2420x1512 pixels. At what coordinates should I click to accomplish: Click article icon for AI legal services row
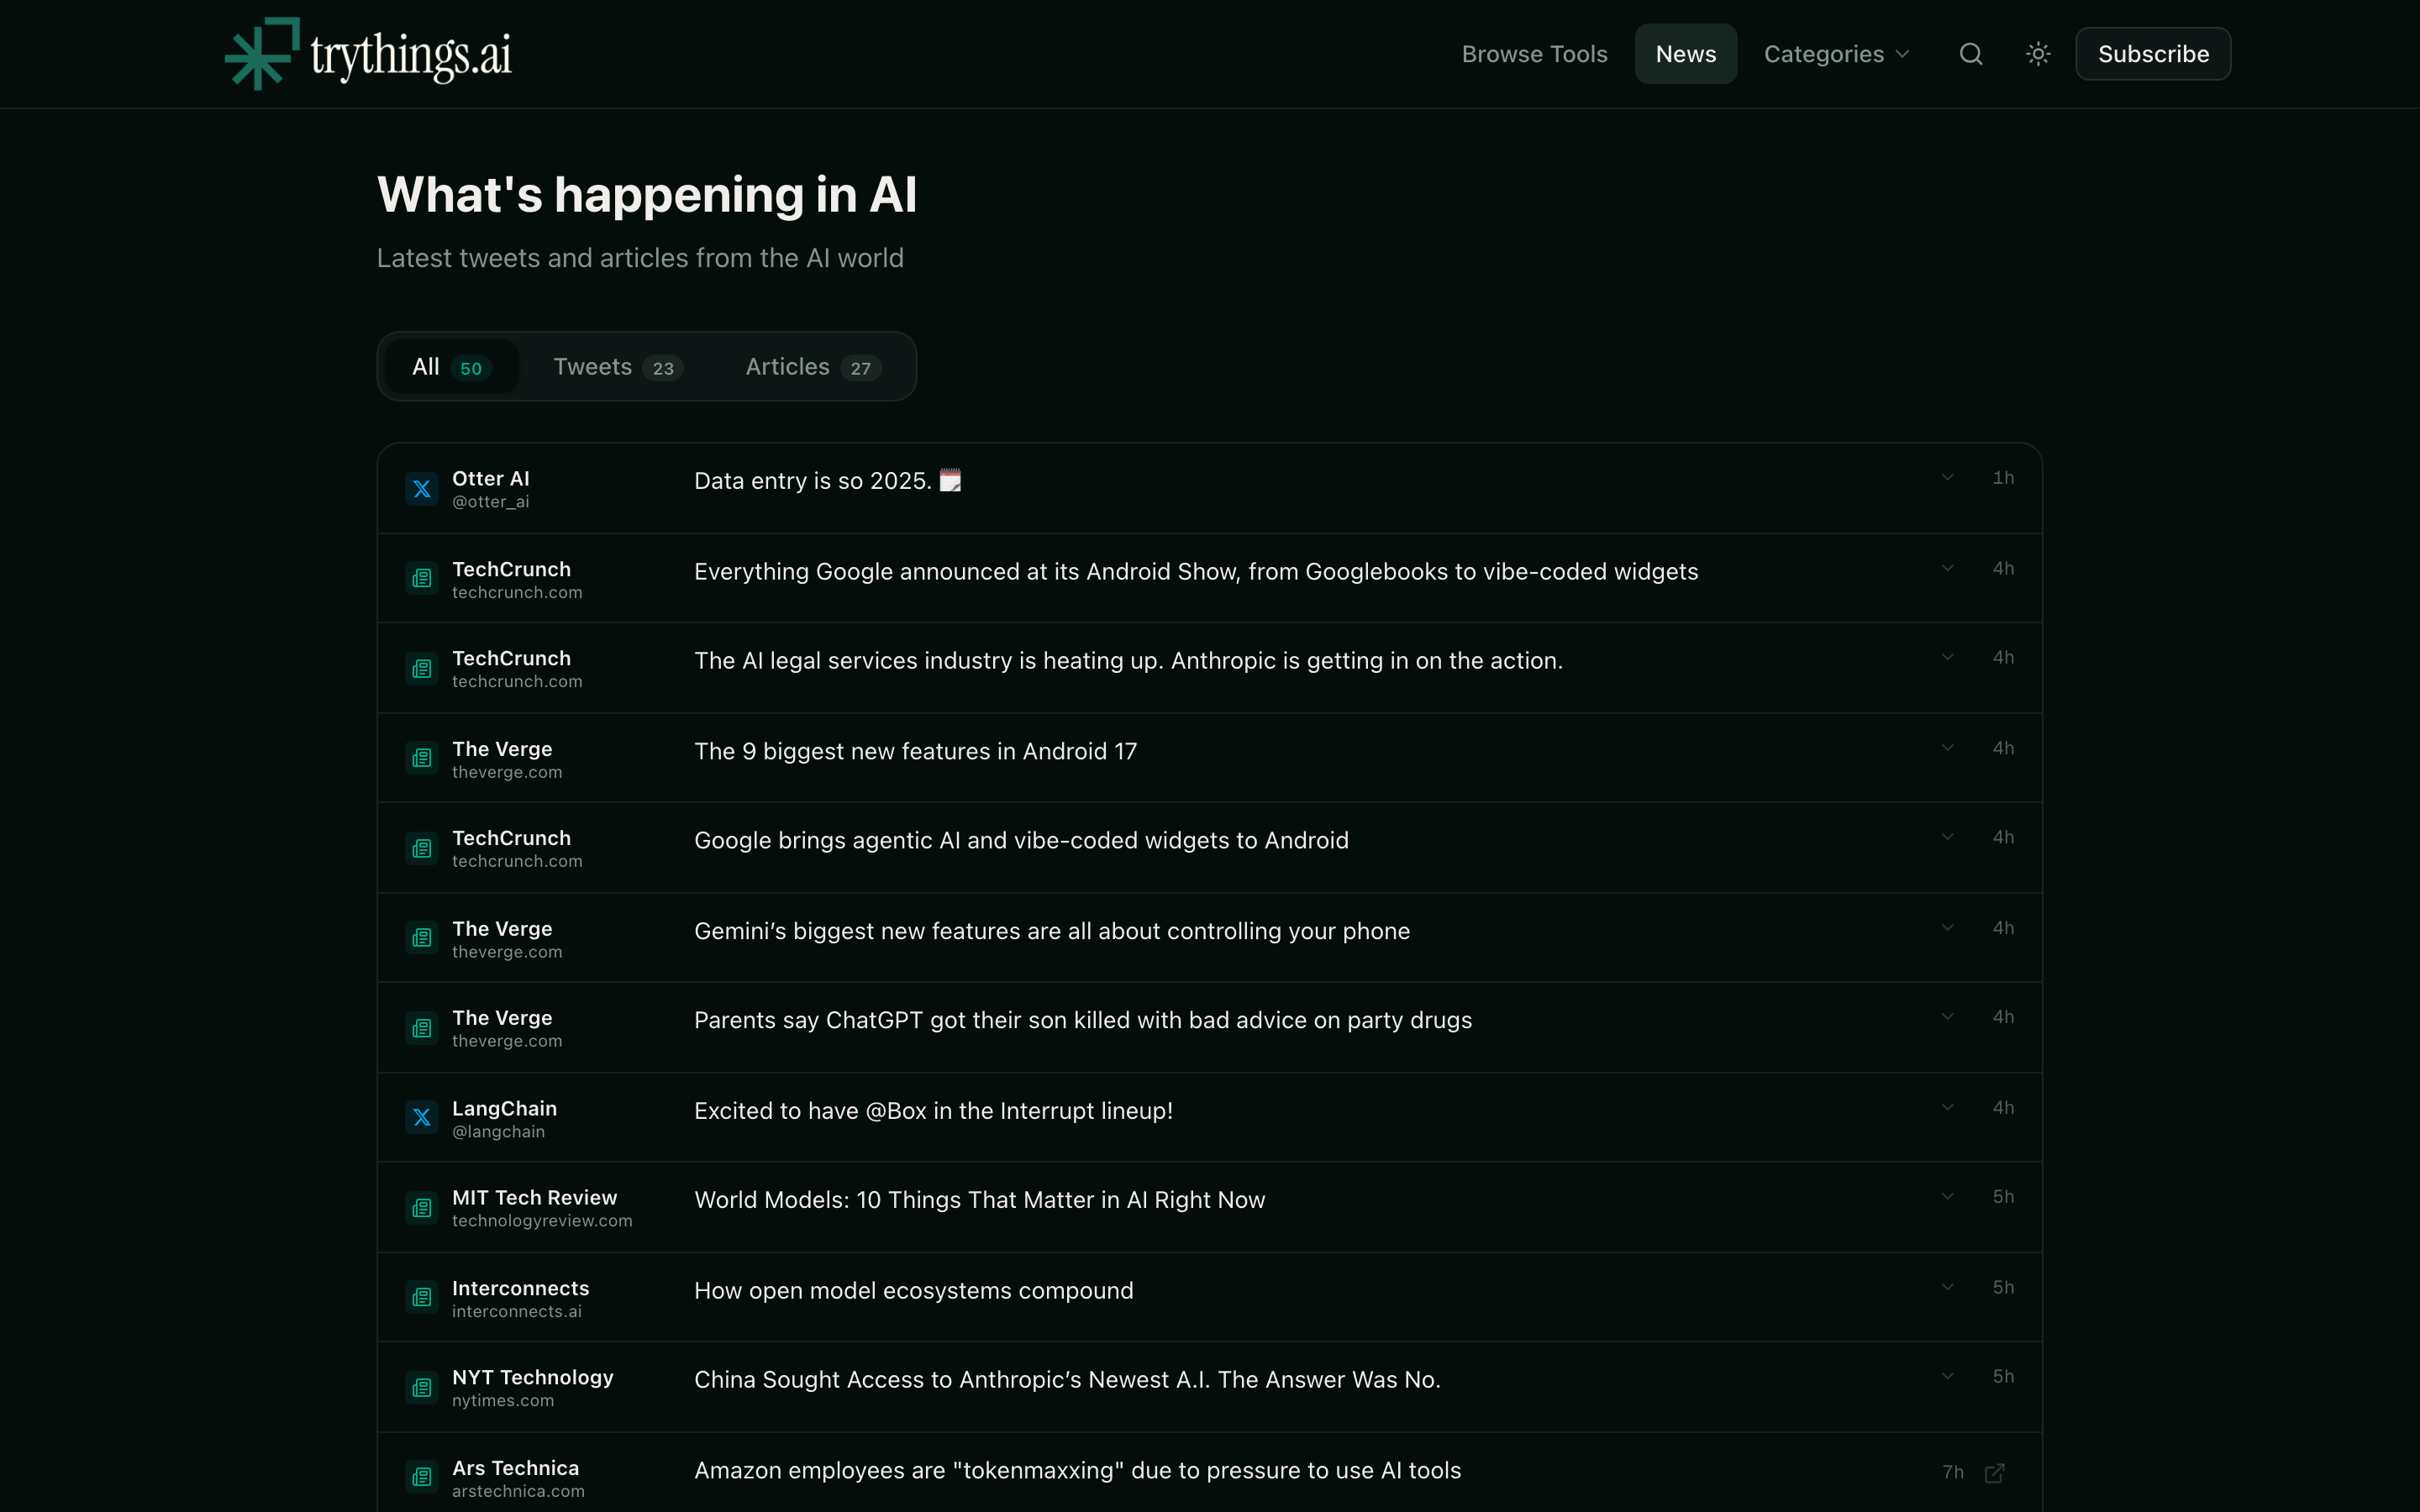[422, 669]
